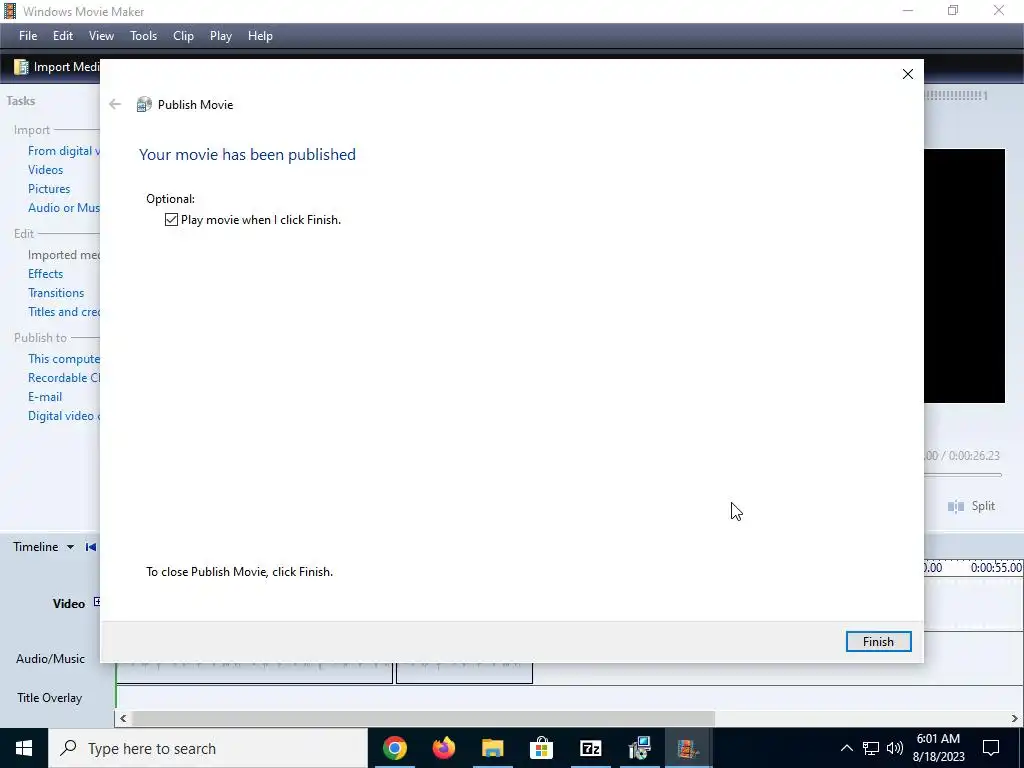Click timeline scrollbar right arrow
Image resolution: width=1024 pixels, height=768 pixels.
(1014, 718)
